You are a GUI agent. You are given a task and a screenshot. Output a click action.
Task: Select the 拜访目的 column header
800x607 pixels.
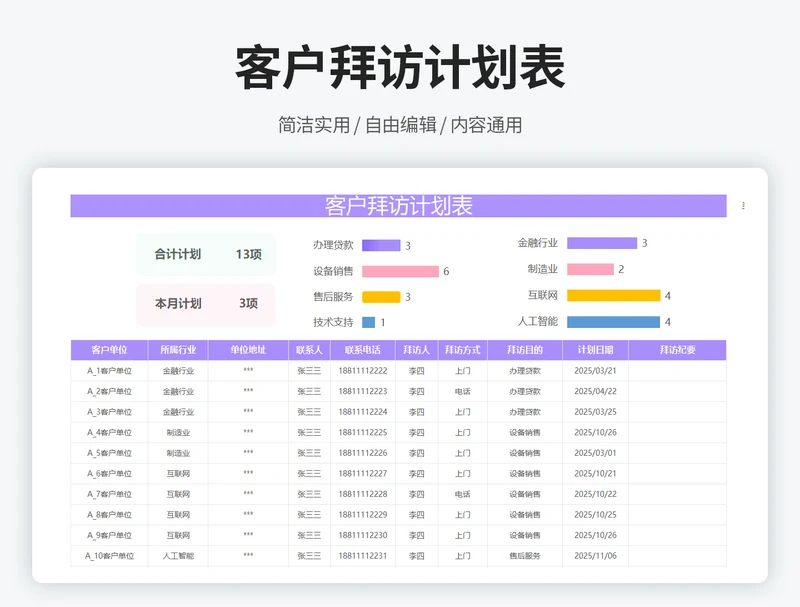pos(525,350)
